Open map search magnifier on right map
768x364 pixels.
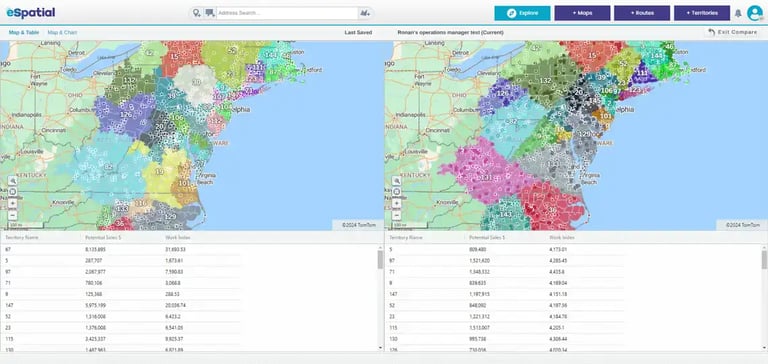click(x=397, y=181)
